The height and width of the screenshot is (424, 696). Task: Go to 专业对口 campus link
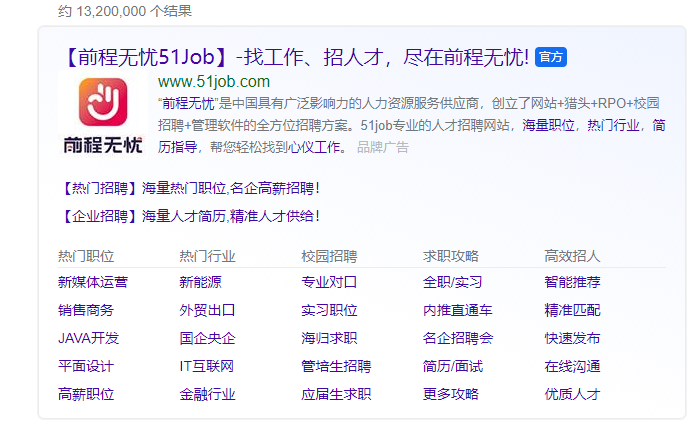coord(329,282)
